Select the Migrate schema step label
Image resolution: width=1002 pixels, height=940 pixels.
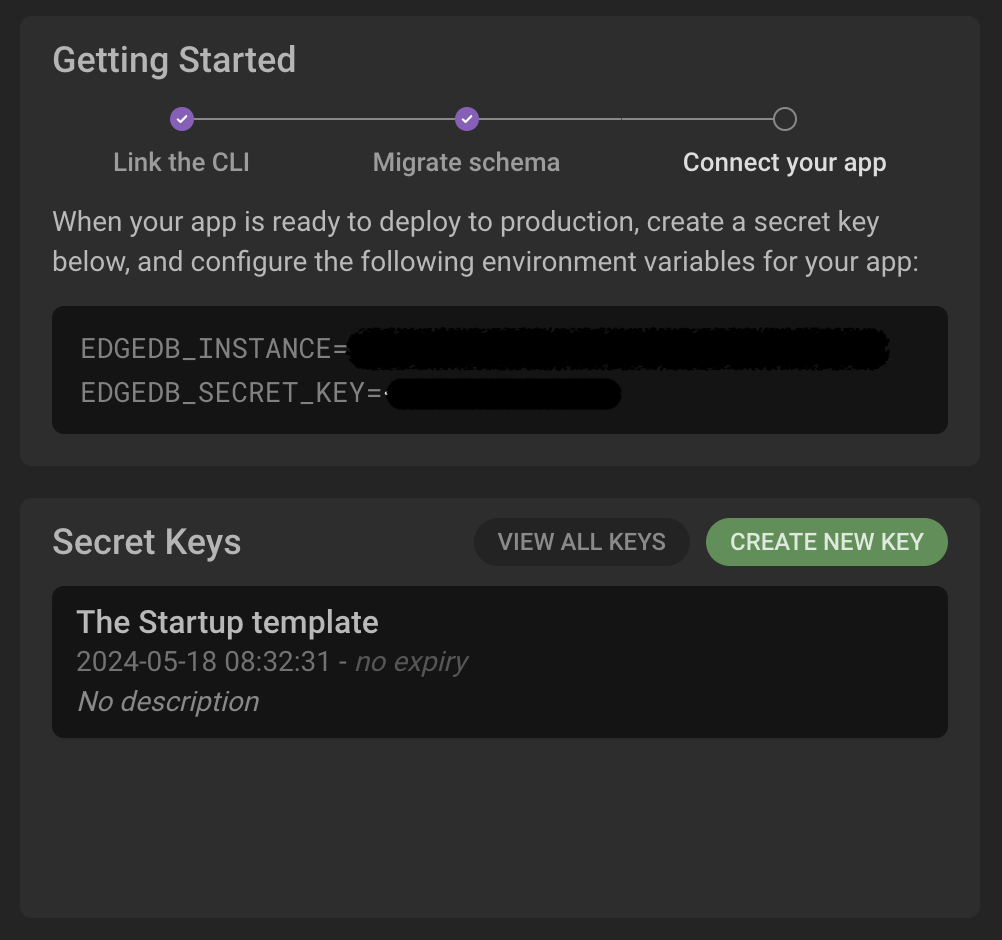tap(466, 162)
